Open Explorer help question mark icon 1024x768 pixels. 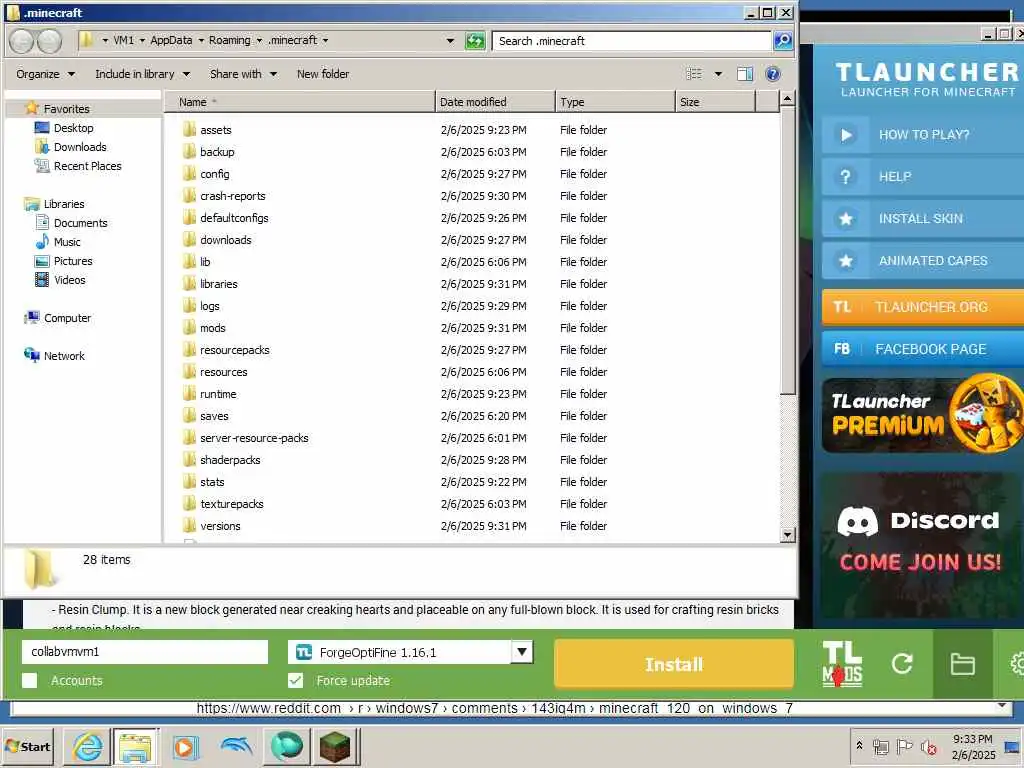point(773,74)
